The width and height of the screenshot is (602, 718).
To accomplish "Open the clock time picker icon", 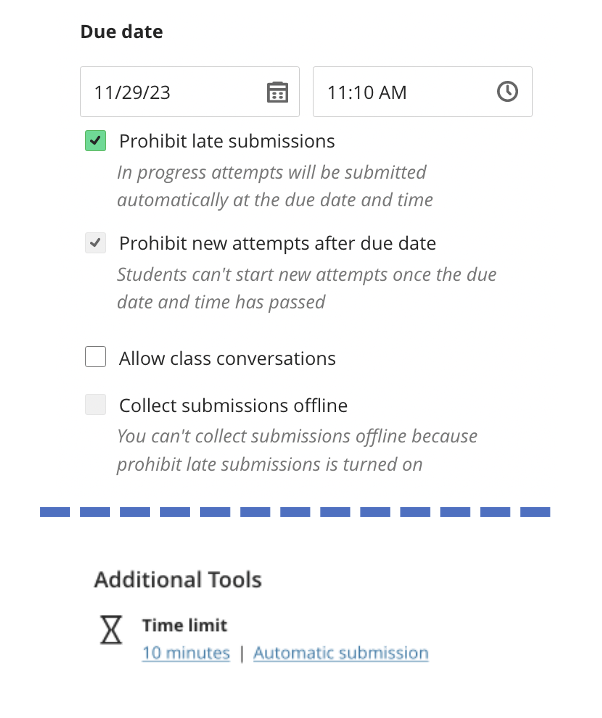I will pos(508,92).
